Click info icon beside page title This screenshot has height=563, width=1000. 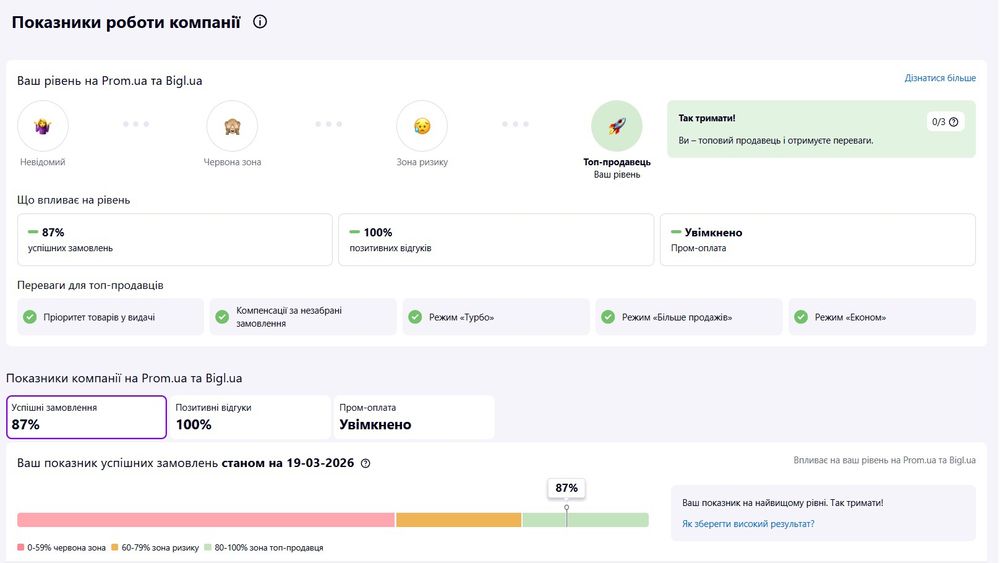click(260, 22)
